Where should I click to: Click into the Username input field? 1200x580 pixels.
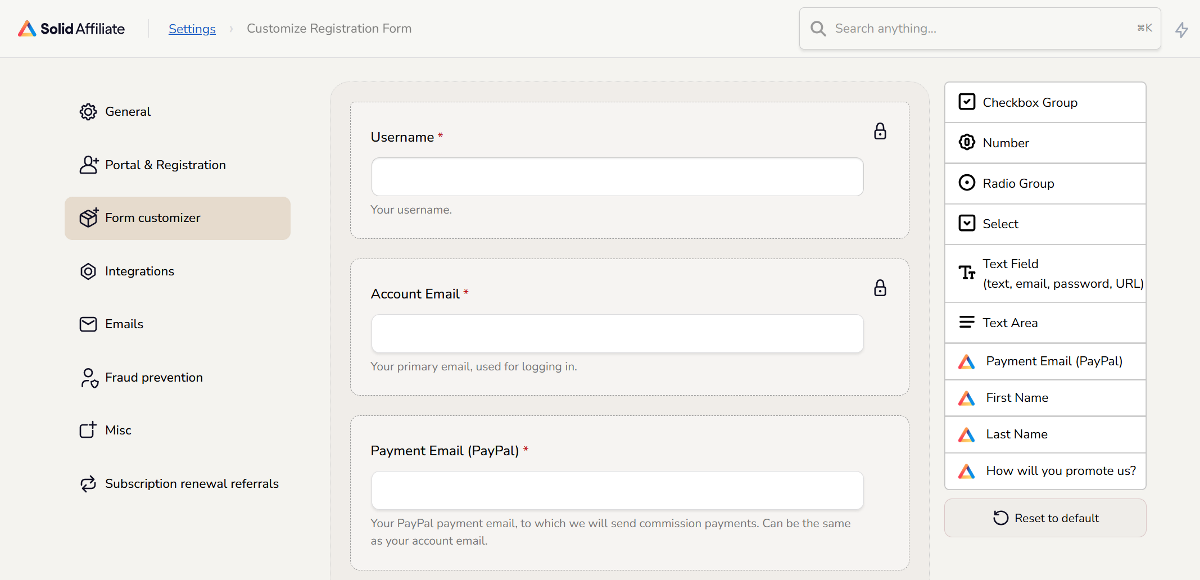pyautogui.click(x=617, y=177)
